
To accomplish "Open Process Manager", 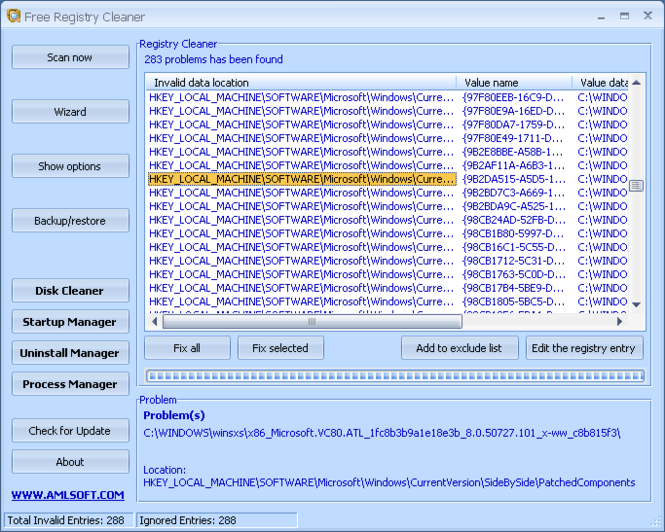I will coord(70,384).
